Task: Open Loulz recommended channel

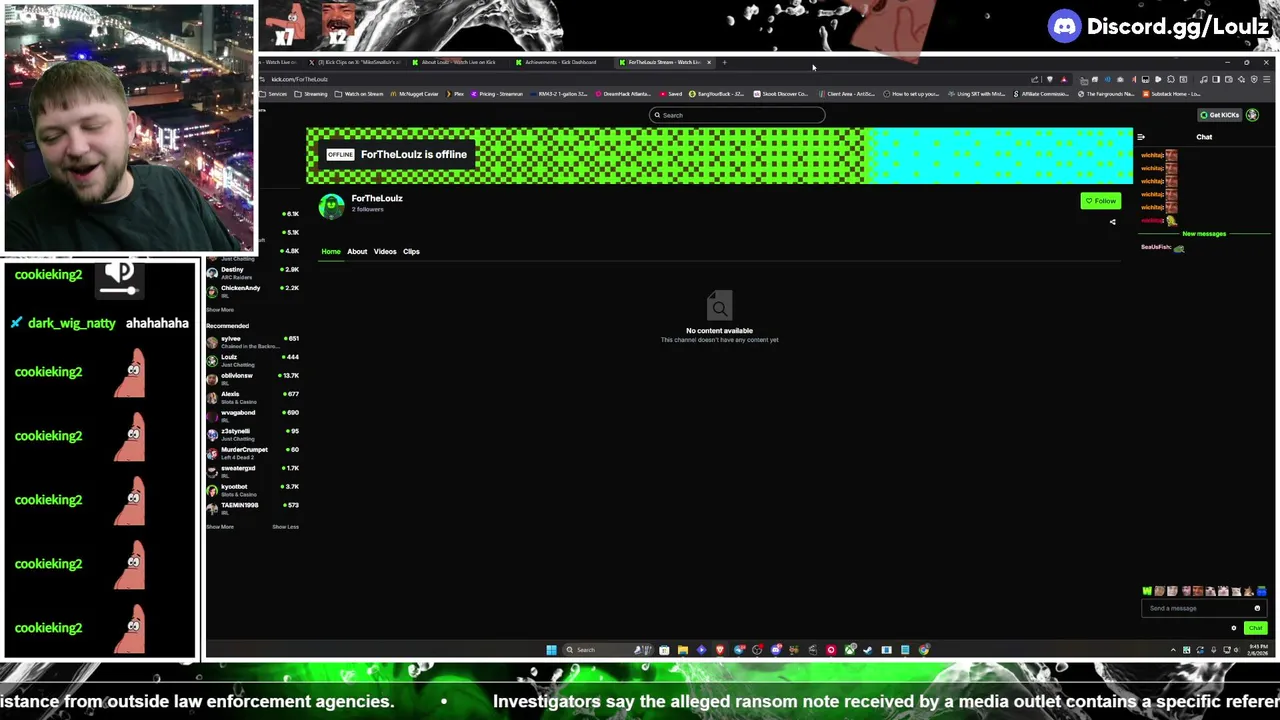Action: 250,360
